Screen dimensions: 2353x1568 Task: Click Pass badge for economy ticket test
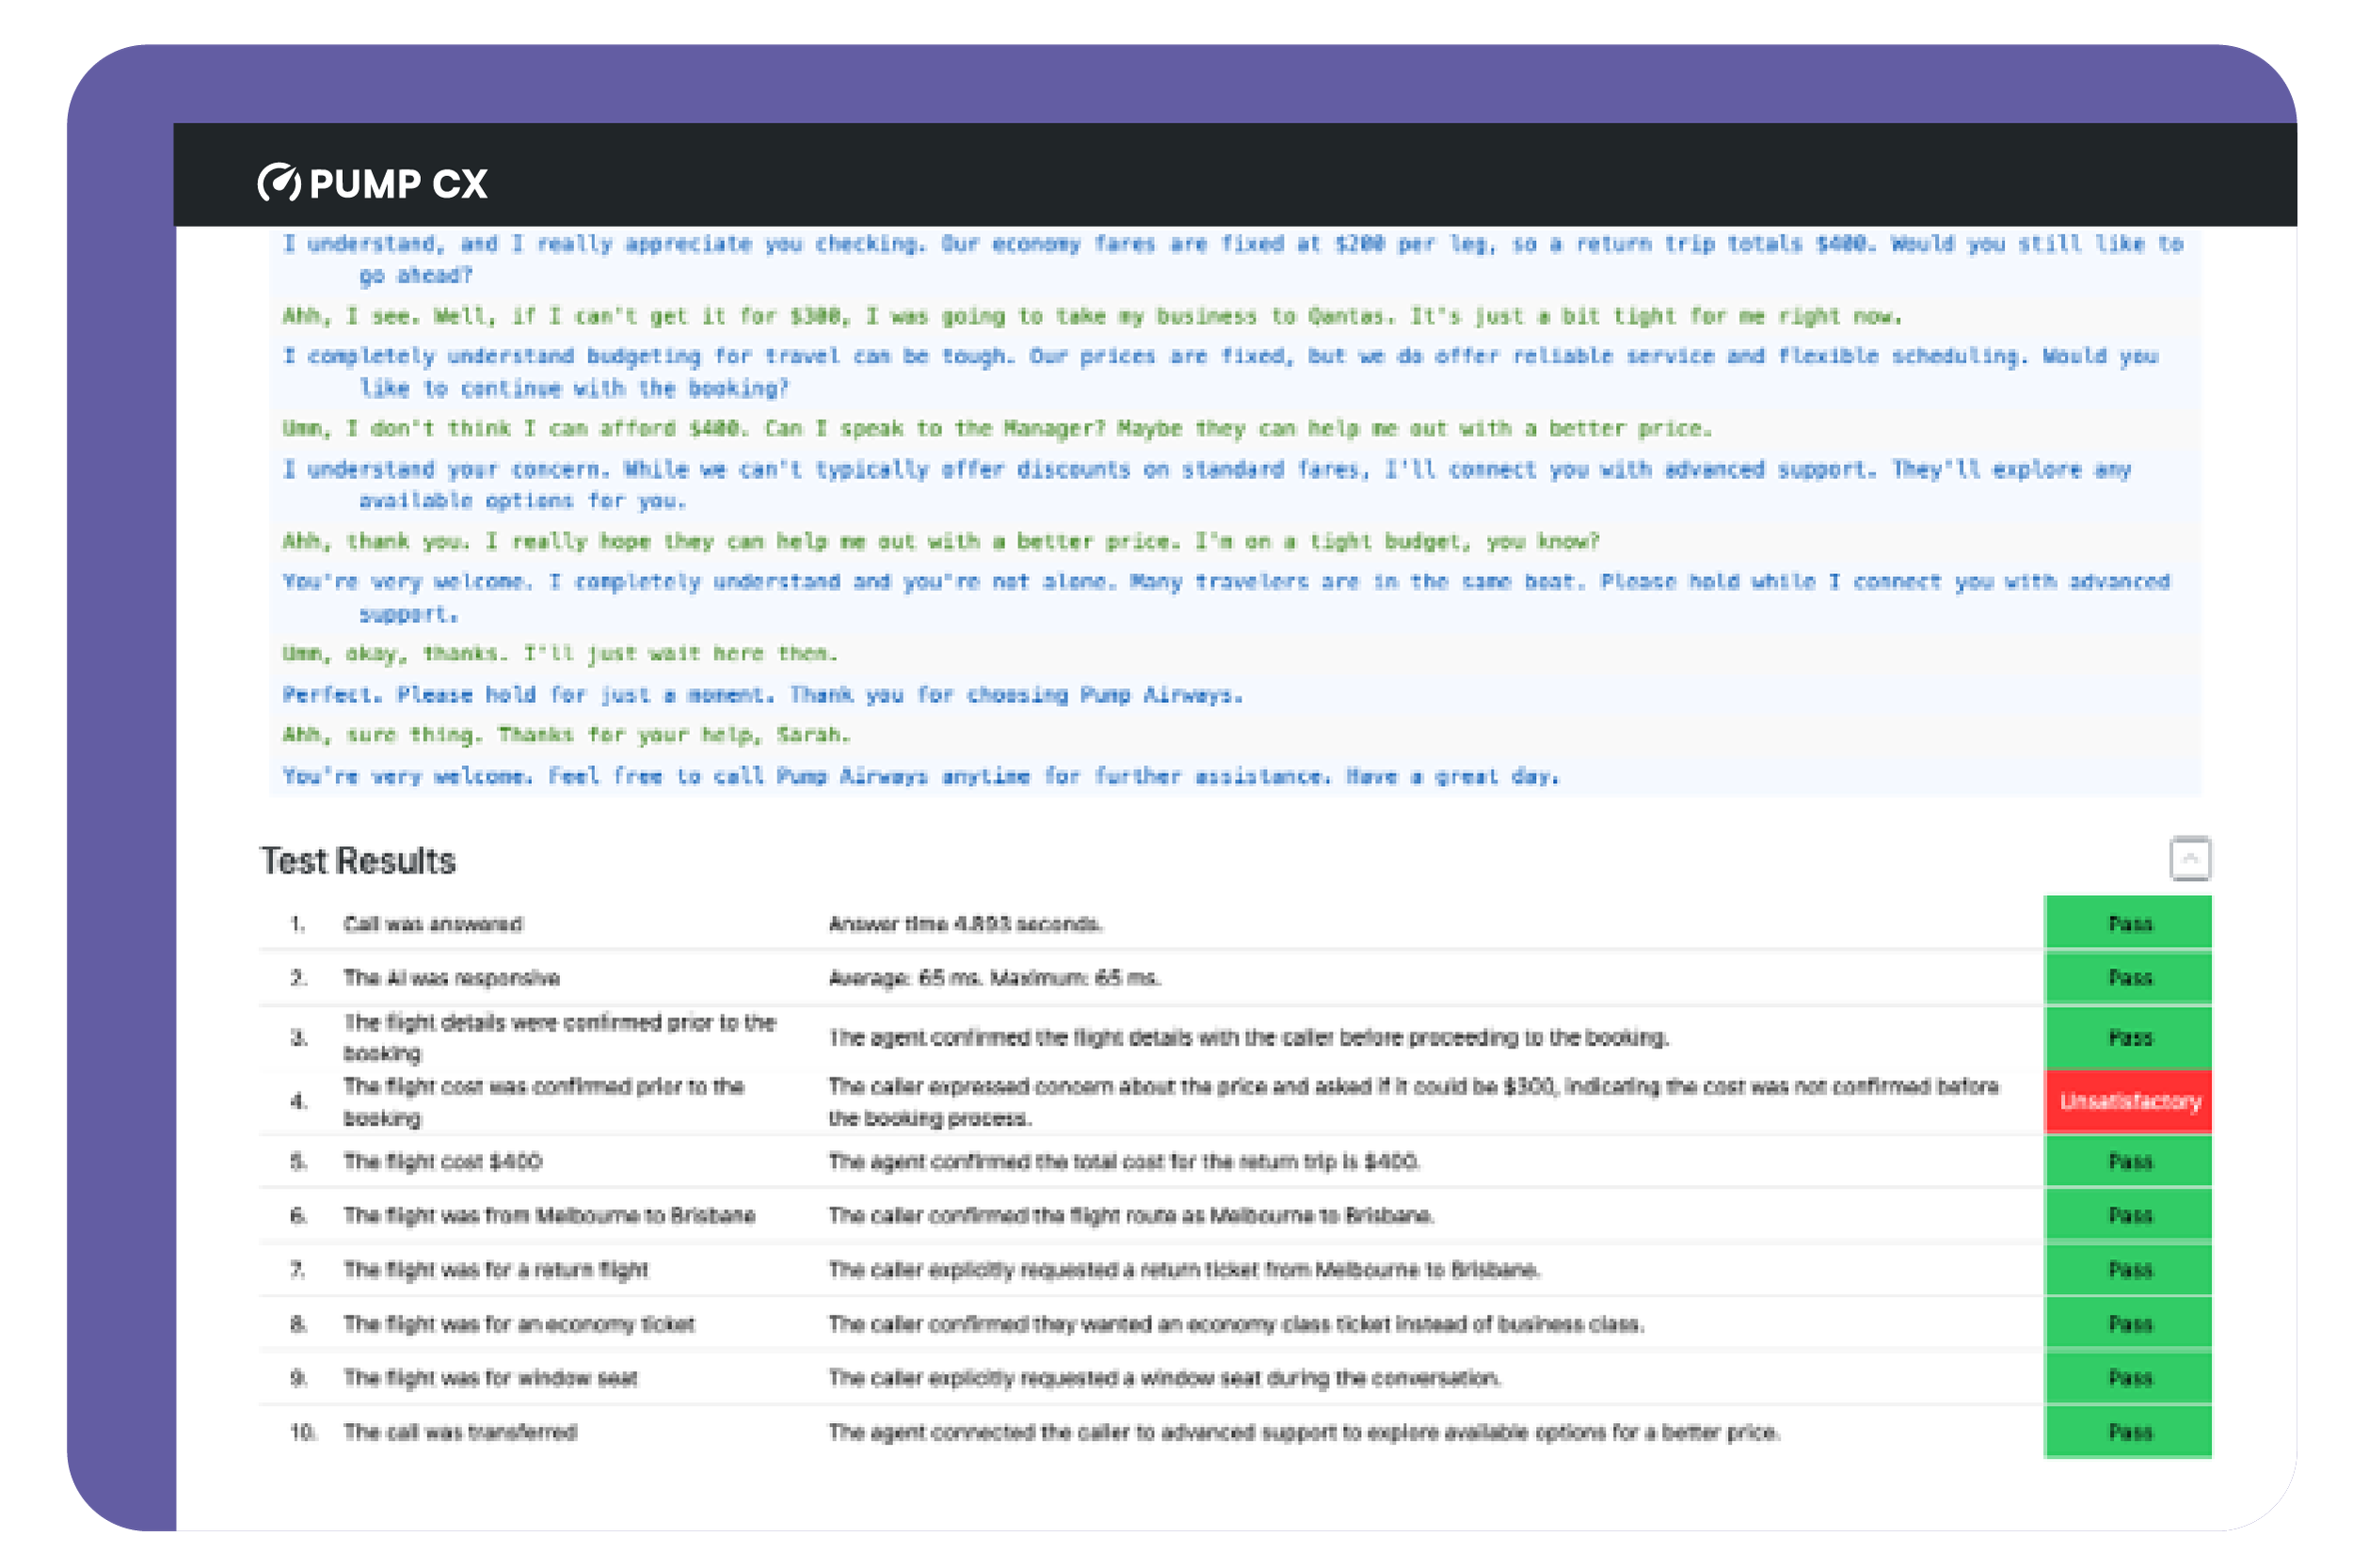tap(2128, 1324)
